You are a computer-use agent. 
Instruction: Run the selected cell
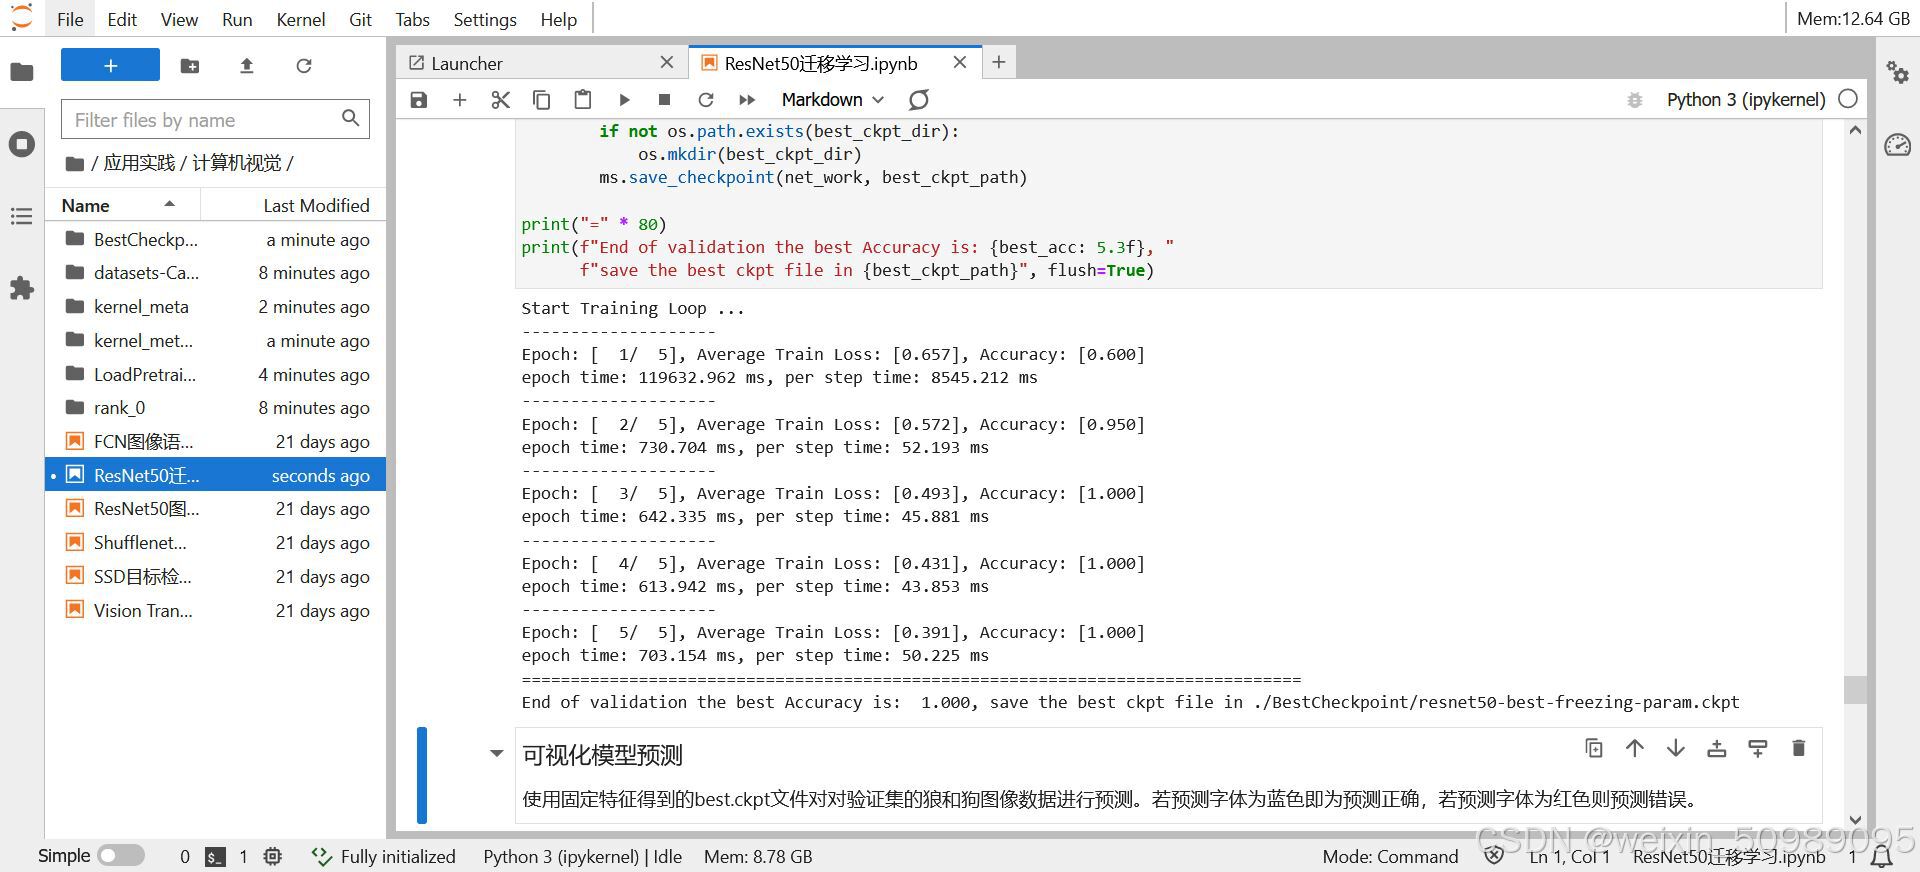pos(624,100)
